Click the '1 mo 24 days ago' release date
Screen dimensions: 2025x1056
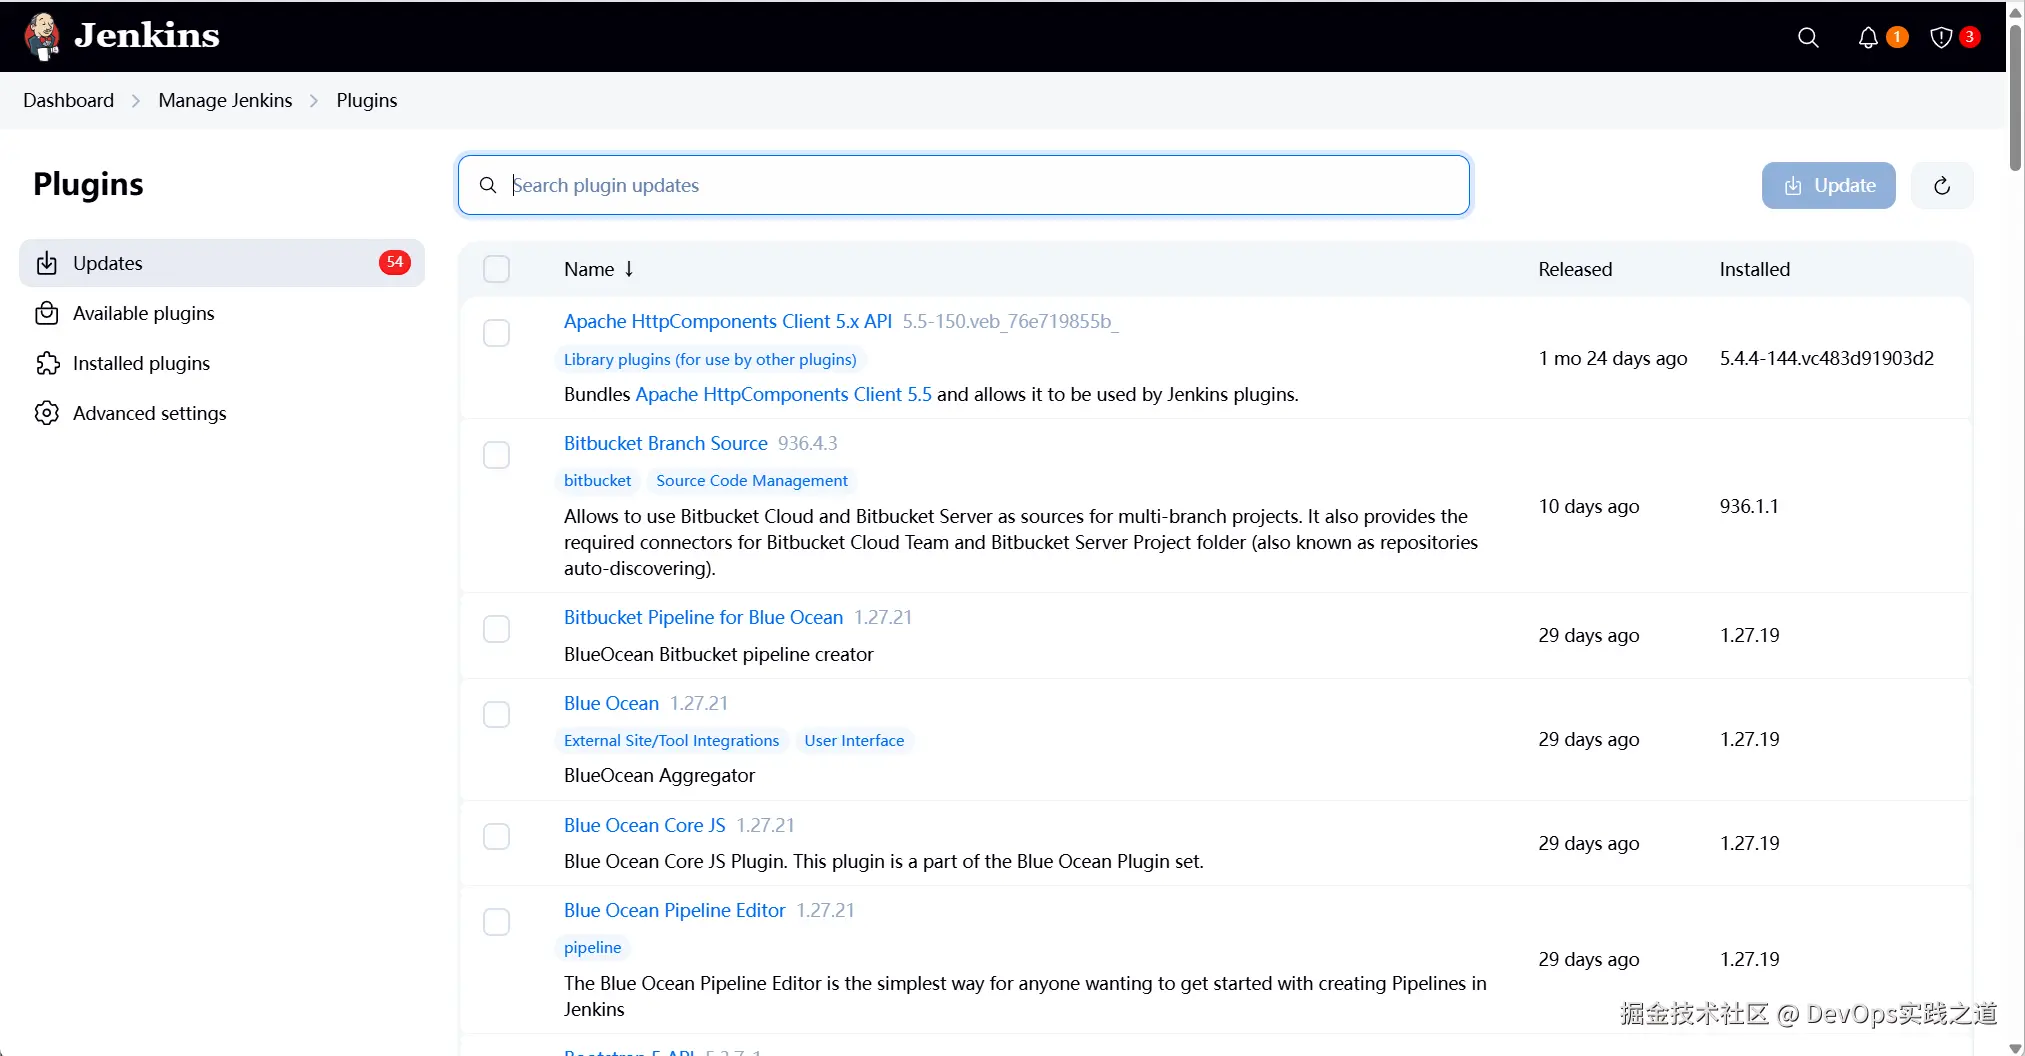[x=1613, y=358]
